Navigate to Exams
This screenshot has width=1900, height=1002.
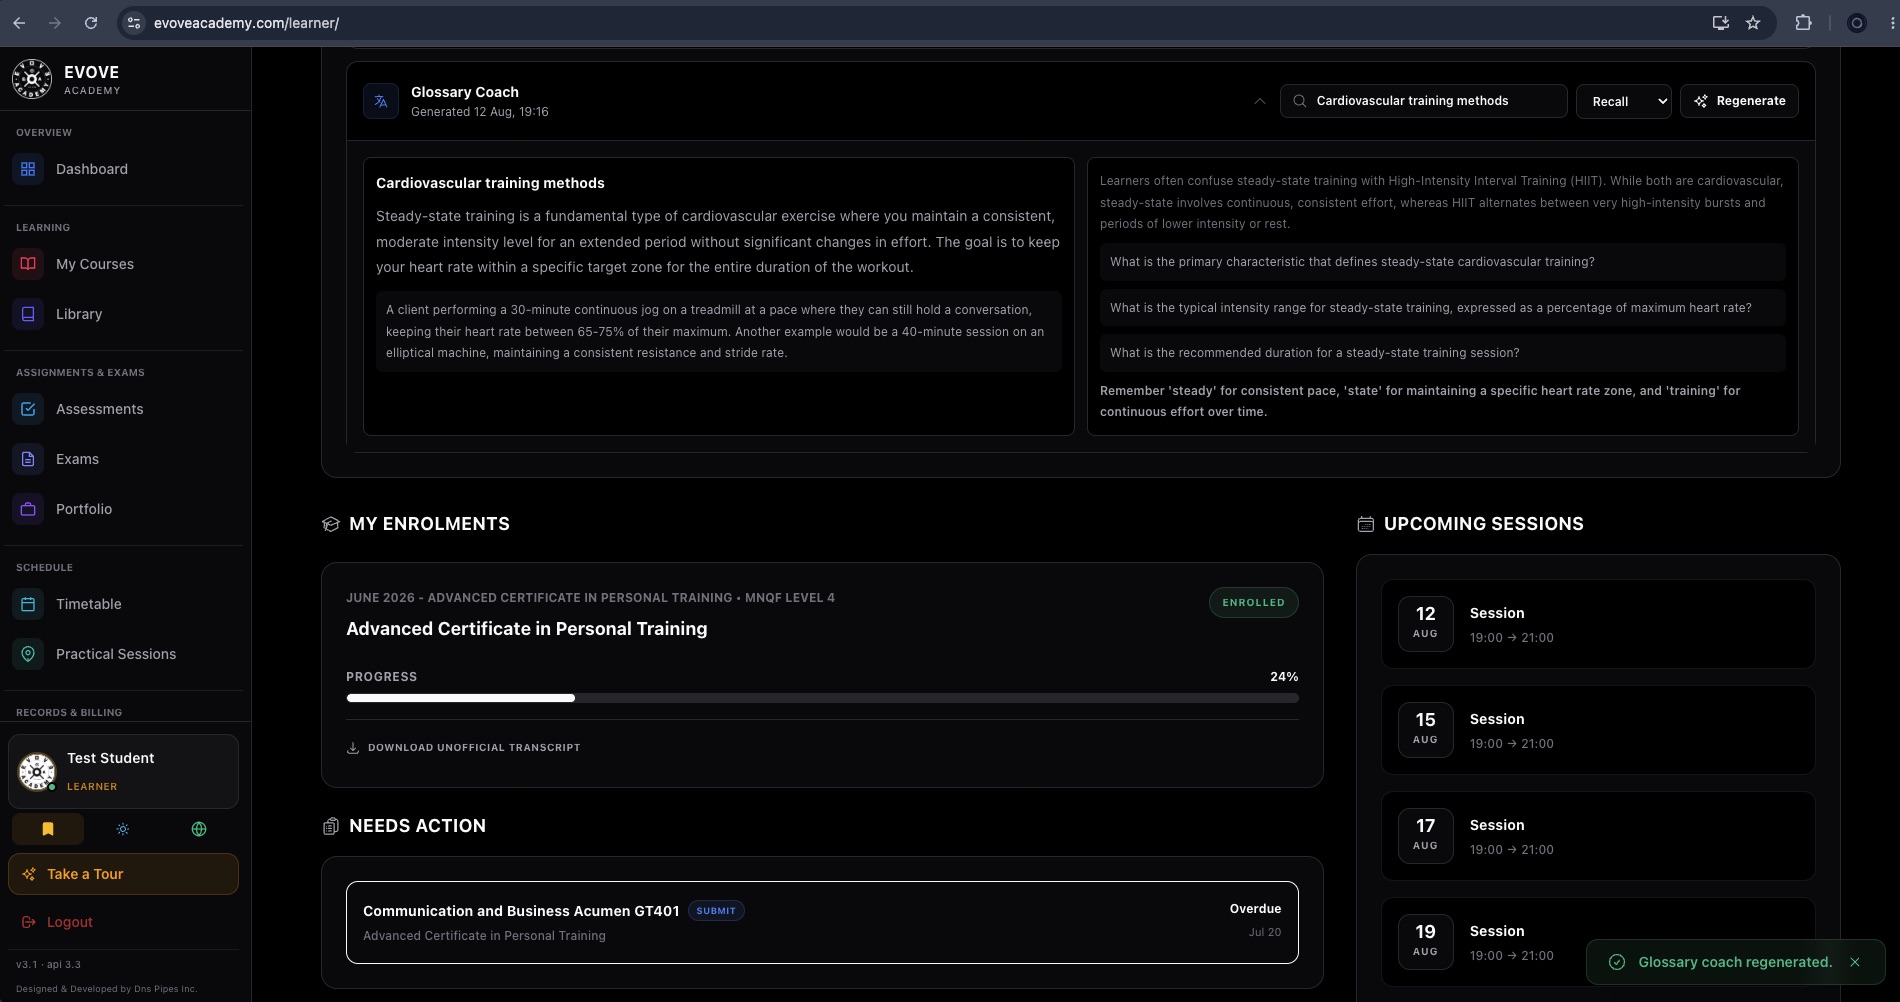pyautogui.click(x=123, y=459)
